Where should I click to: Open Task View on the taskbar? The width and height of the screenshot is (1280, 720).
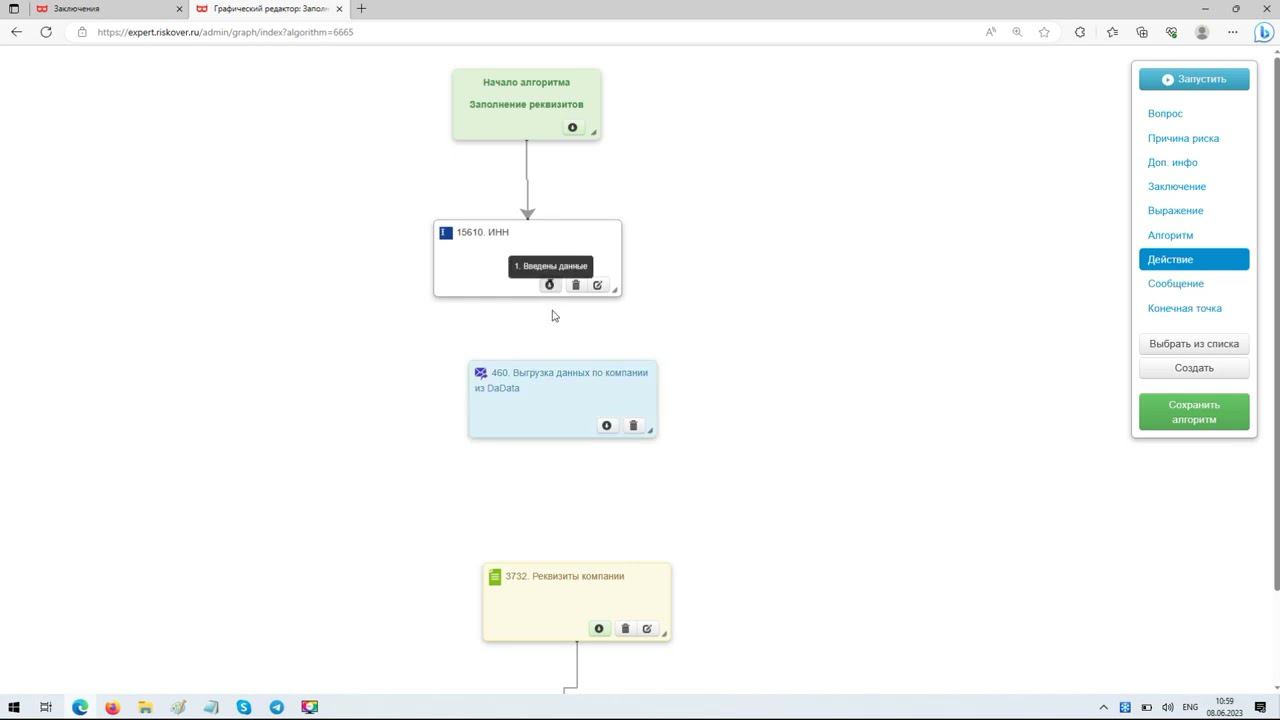[46, 707]
